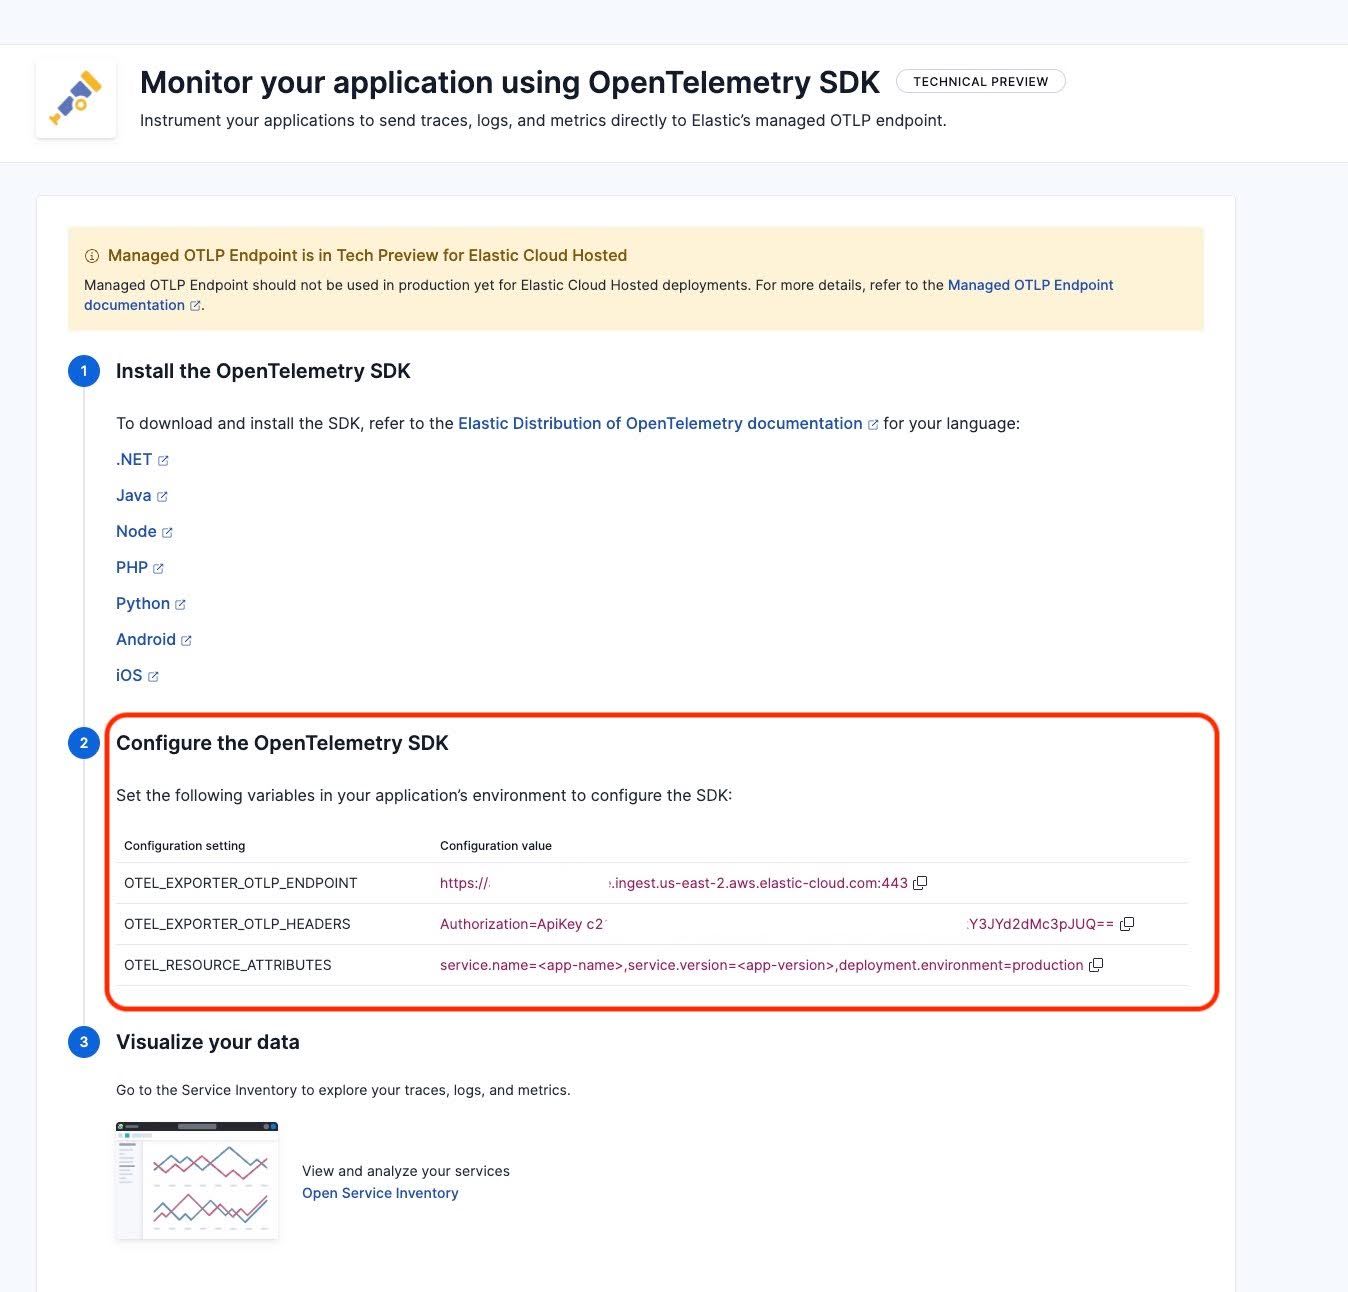Image resolution: width=1348 pixels, height=1292 pixels.
Task: Copy the OTEL_EXPORTER_OTLP_HEADERS API key
Action: [1127, 924]
